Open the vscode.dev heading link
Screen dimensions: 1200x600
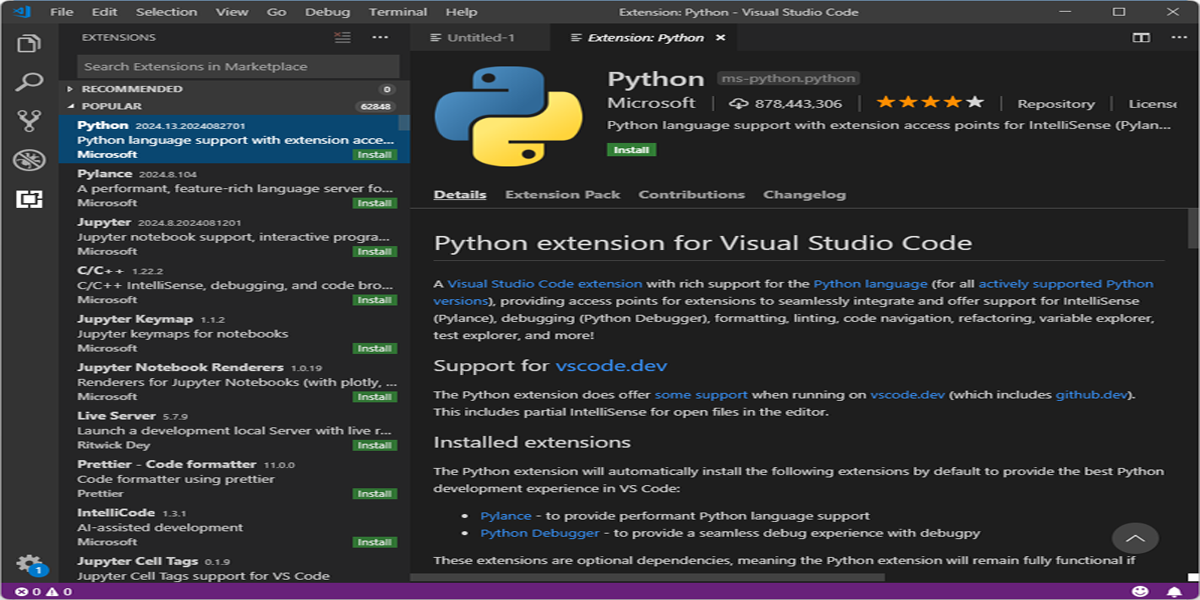coord(611,366)
